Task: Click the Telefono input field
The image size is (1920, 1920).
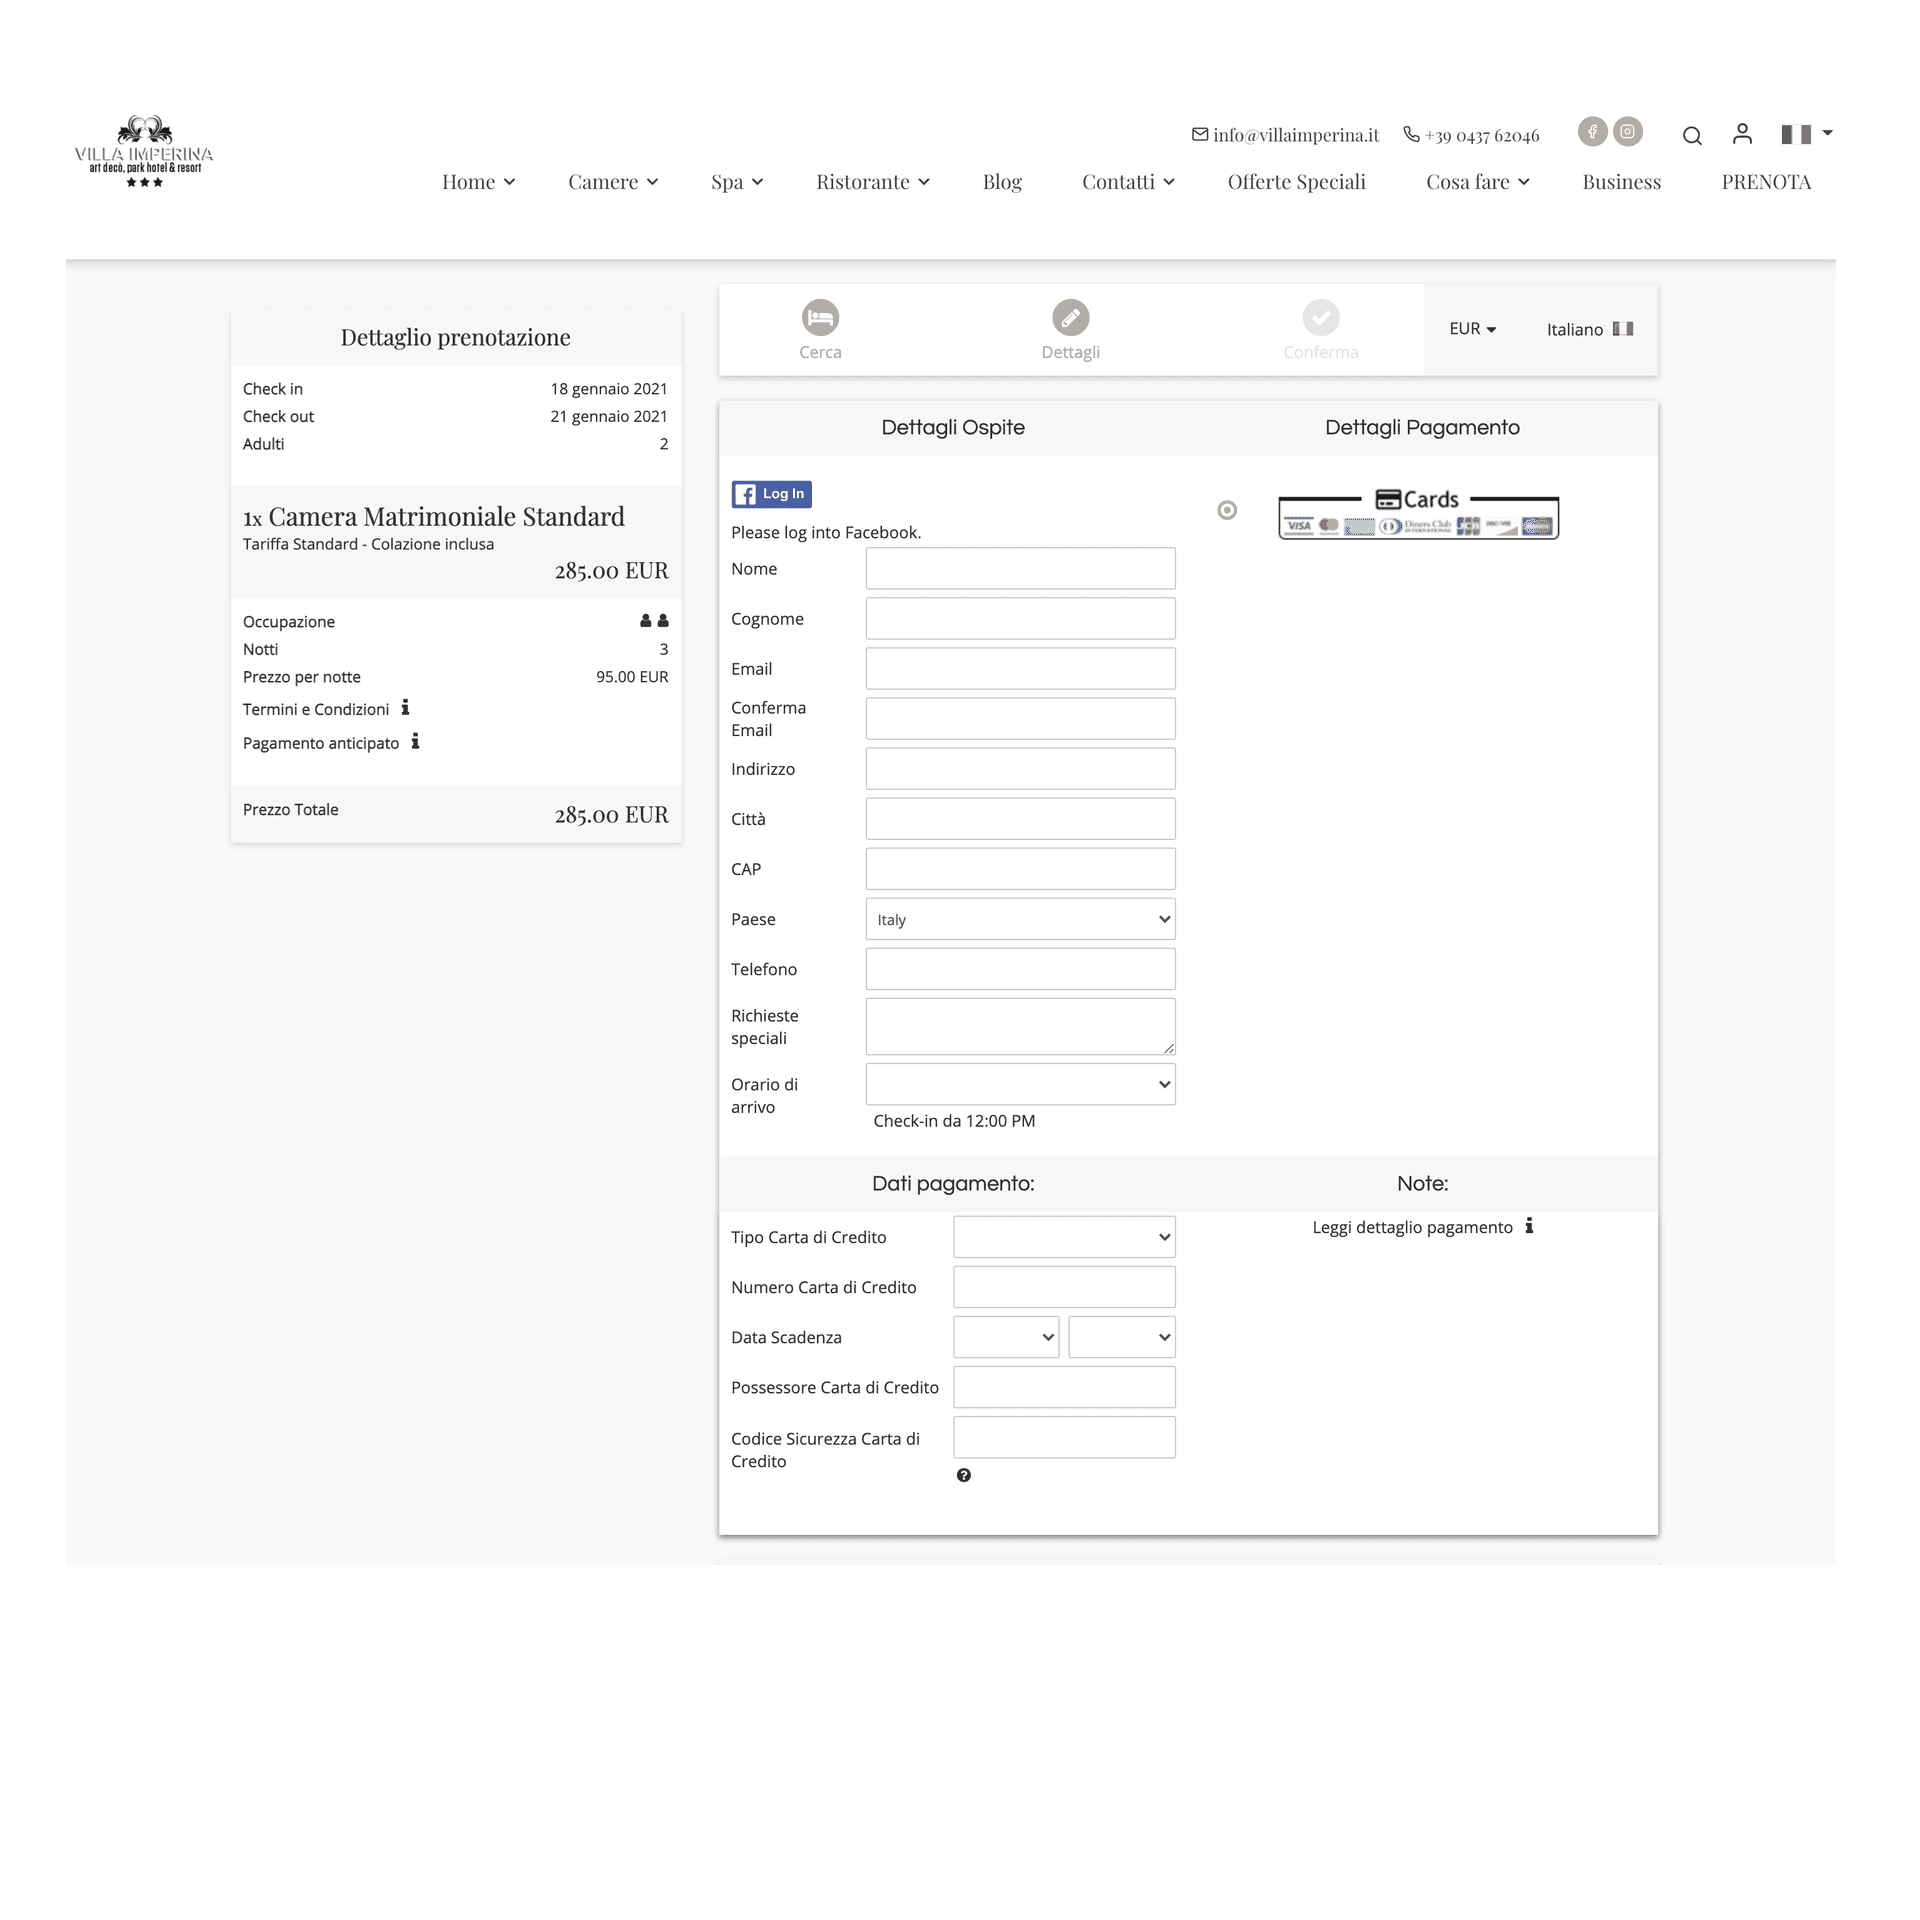Action: (x=1020, y=968)
